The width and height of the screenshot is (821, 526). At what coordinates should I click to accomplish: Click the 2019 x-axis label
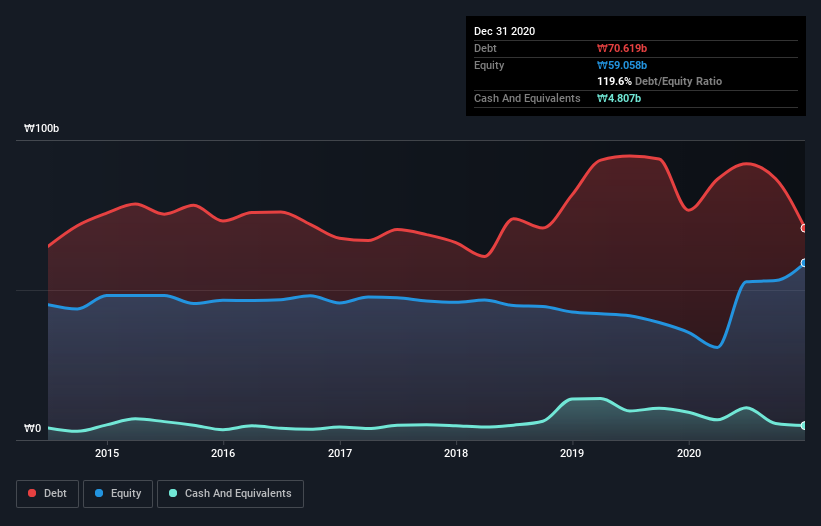click(572, 453)
